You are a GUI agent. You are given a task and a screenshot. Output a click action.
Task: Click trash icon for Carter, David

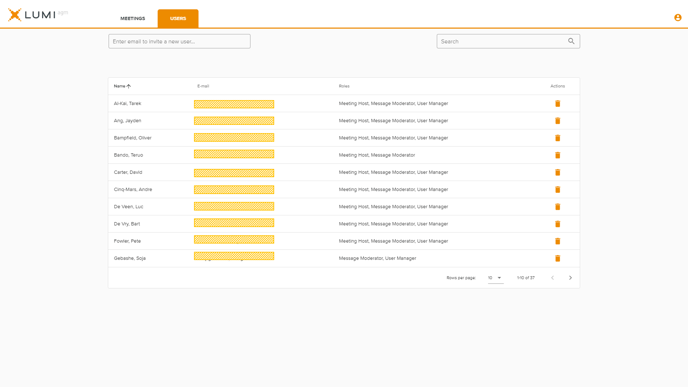(x=557, y=172)
